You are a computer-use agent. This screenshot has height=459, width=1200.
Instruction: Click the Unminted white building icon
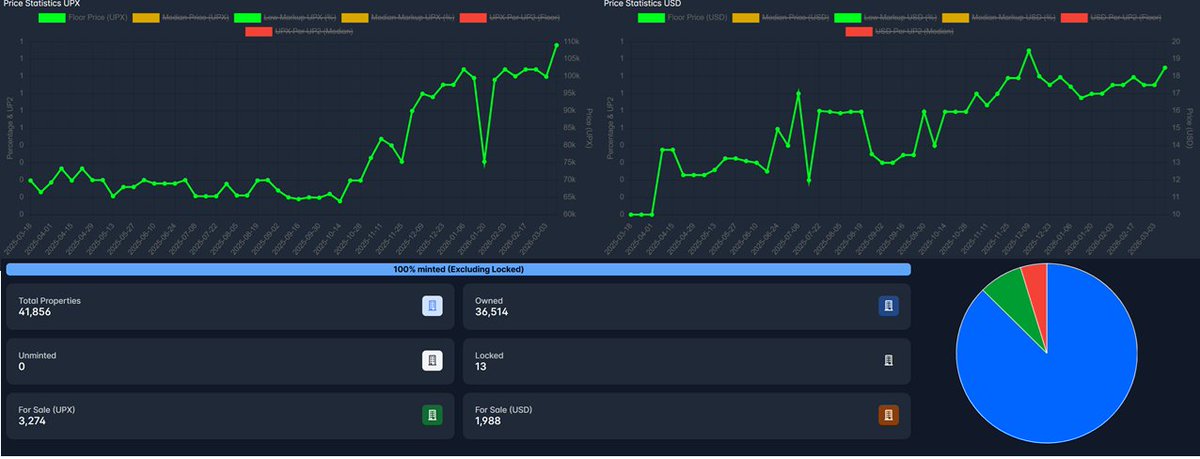(432, 360)
